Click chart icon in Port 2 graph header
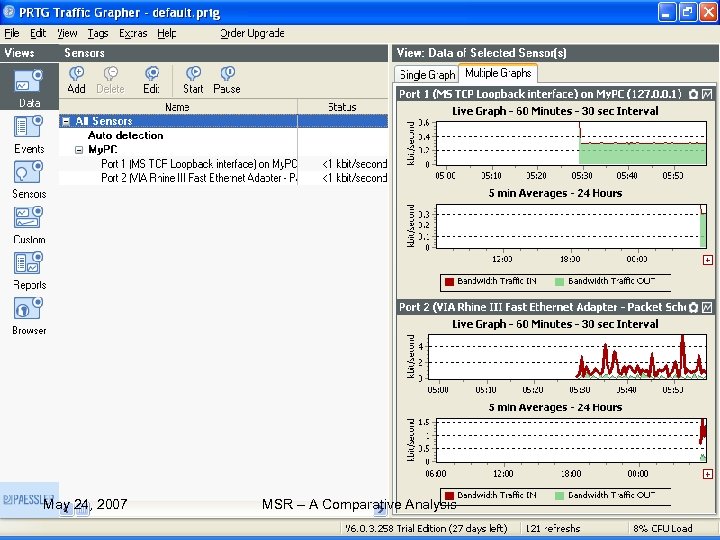The width and height of the screenshot is (720, 540). (x=707, y=307)
